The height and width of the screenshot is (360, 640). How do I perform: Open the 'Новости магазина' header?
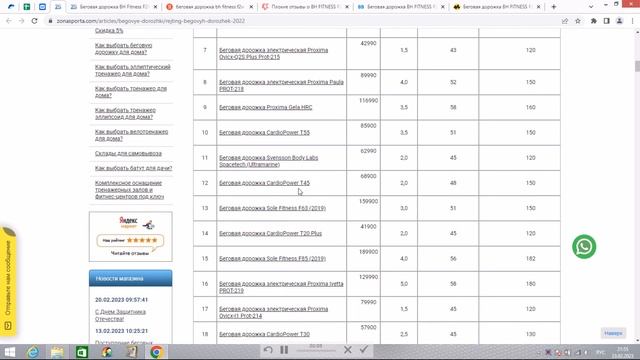pyautogui.click(x=131, y=278)
